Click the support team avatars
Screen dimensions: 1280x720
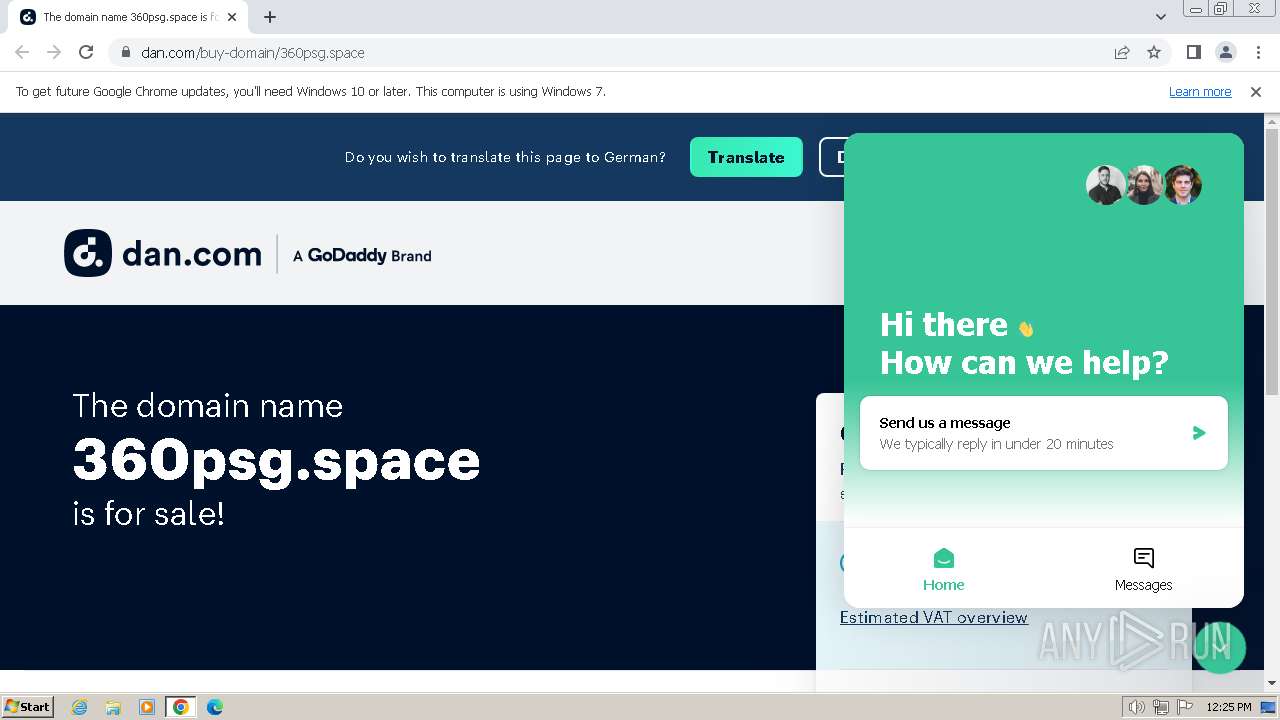pyautogui.click(x=1144, y=185)
